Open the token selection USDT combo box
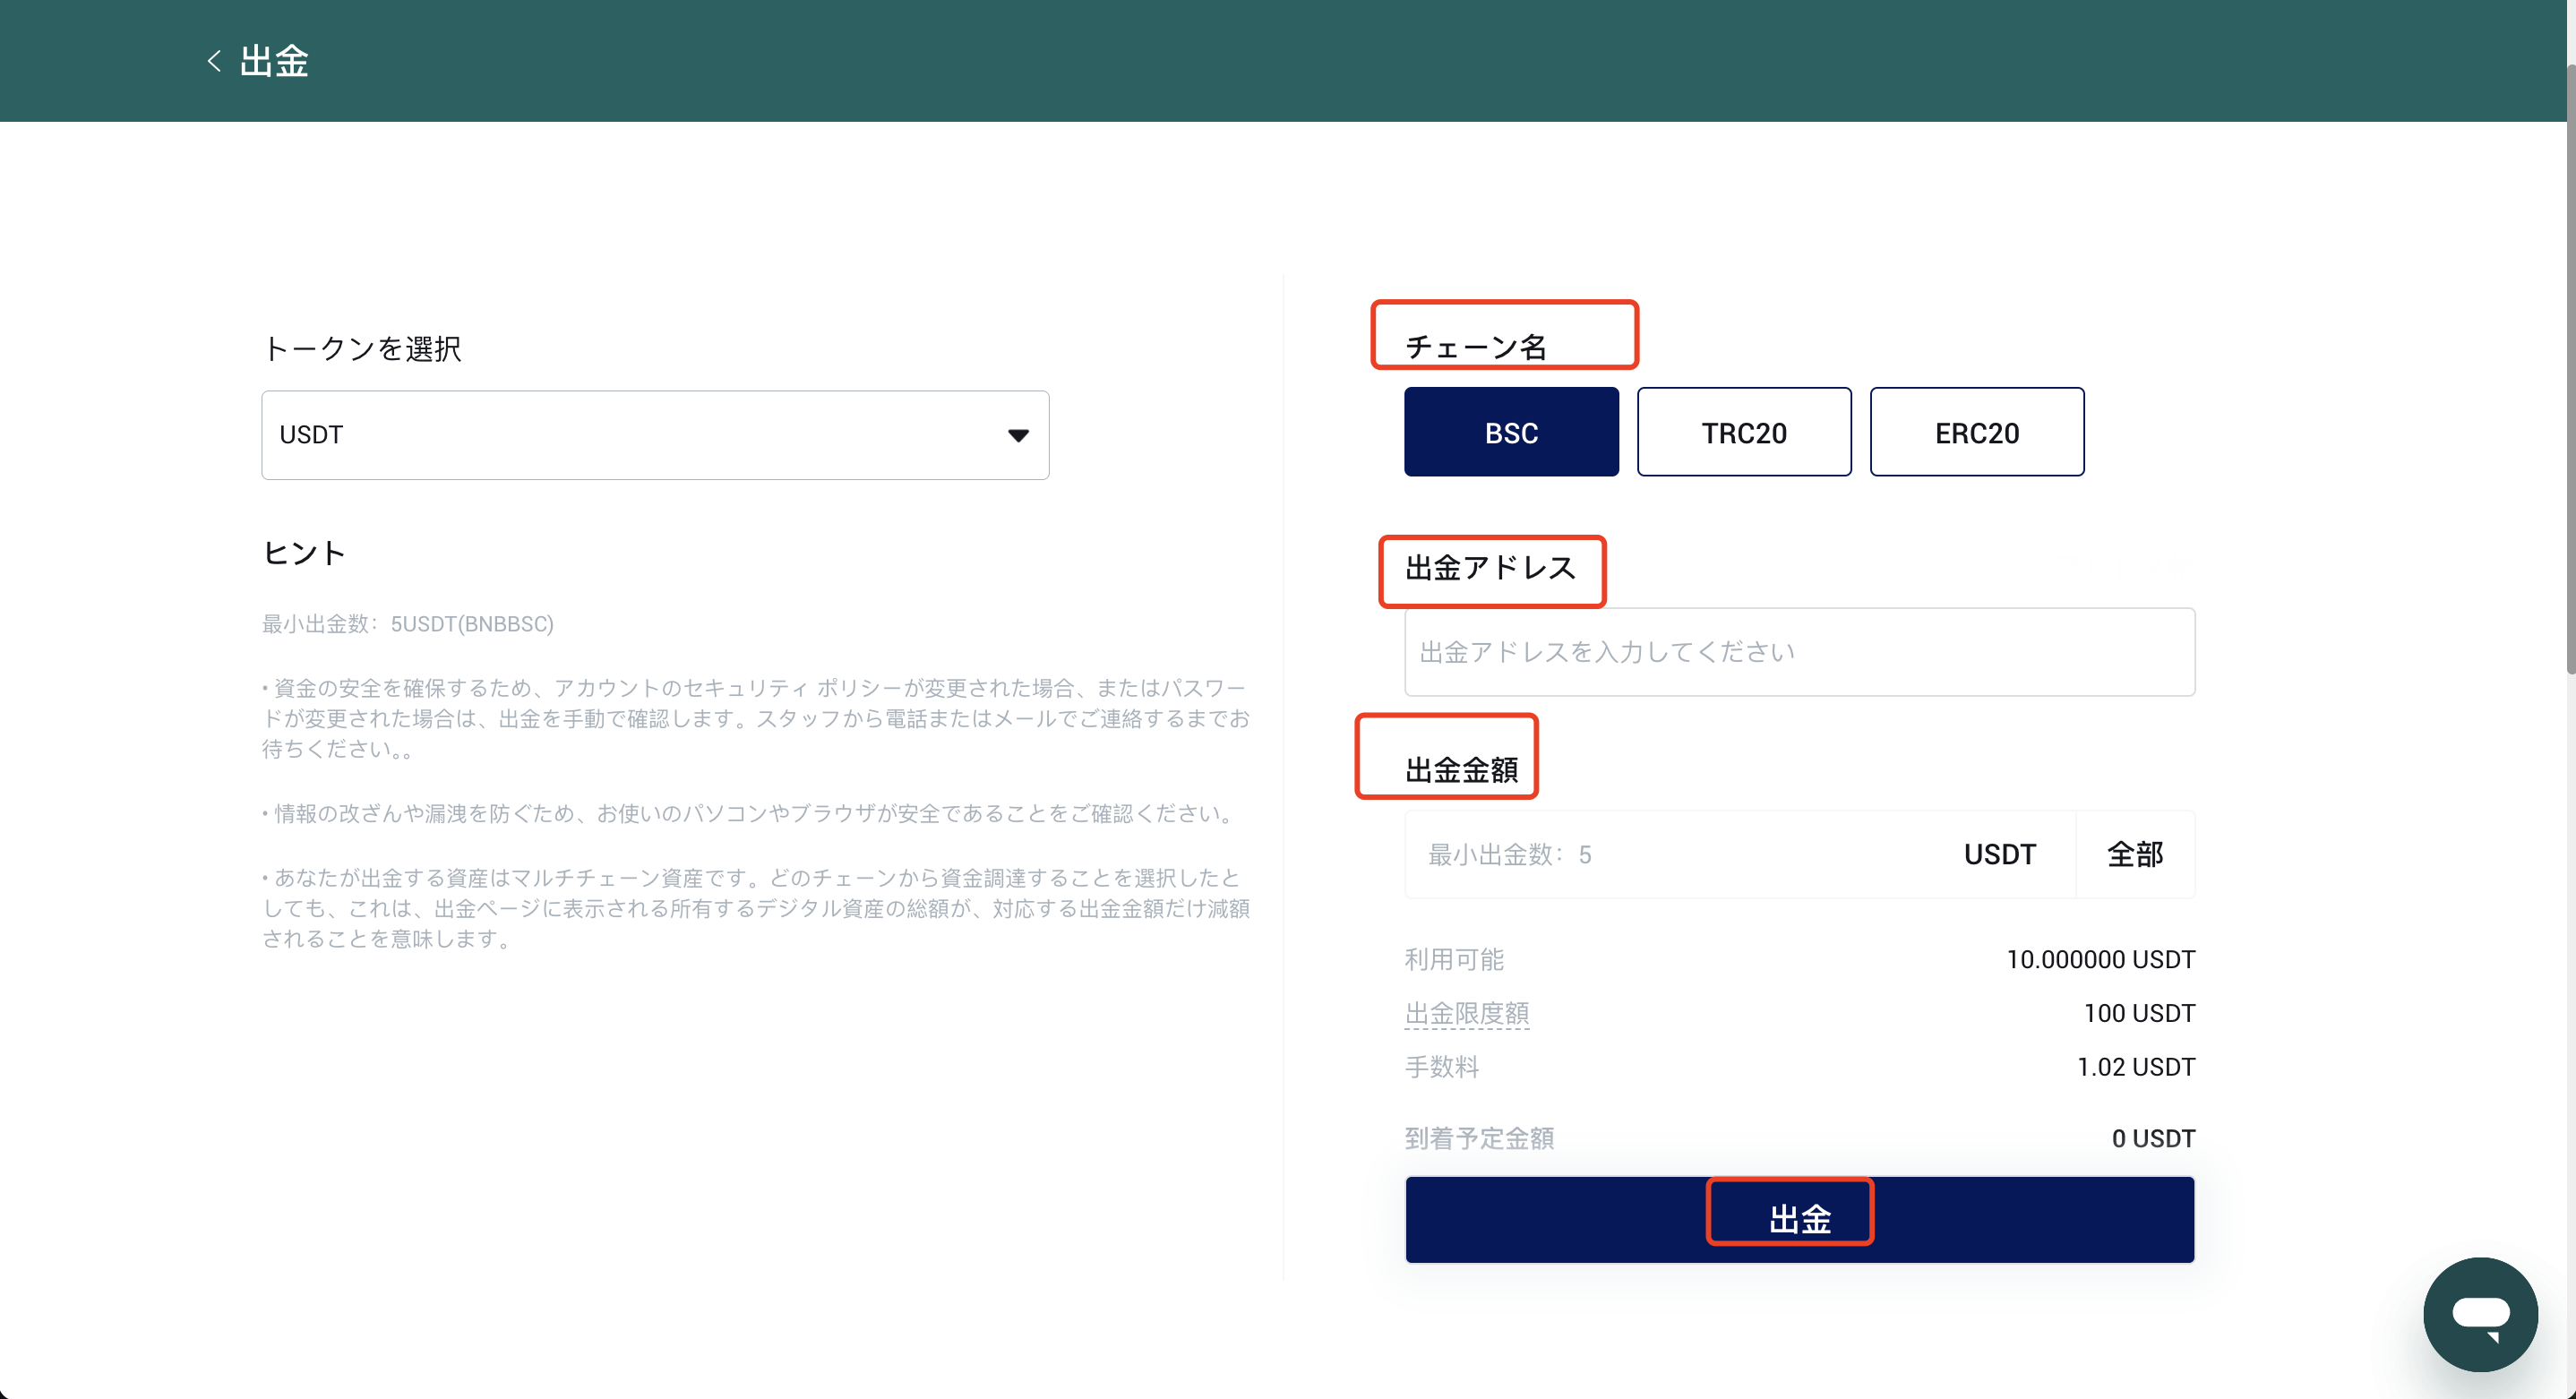The width and height of the screenshot is (2576, 1399). click(x=654, y=435)
